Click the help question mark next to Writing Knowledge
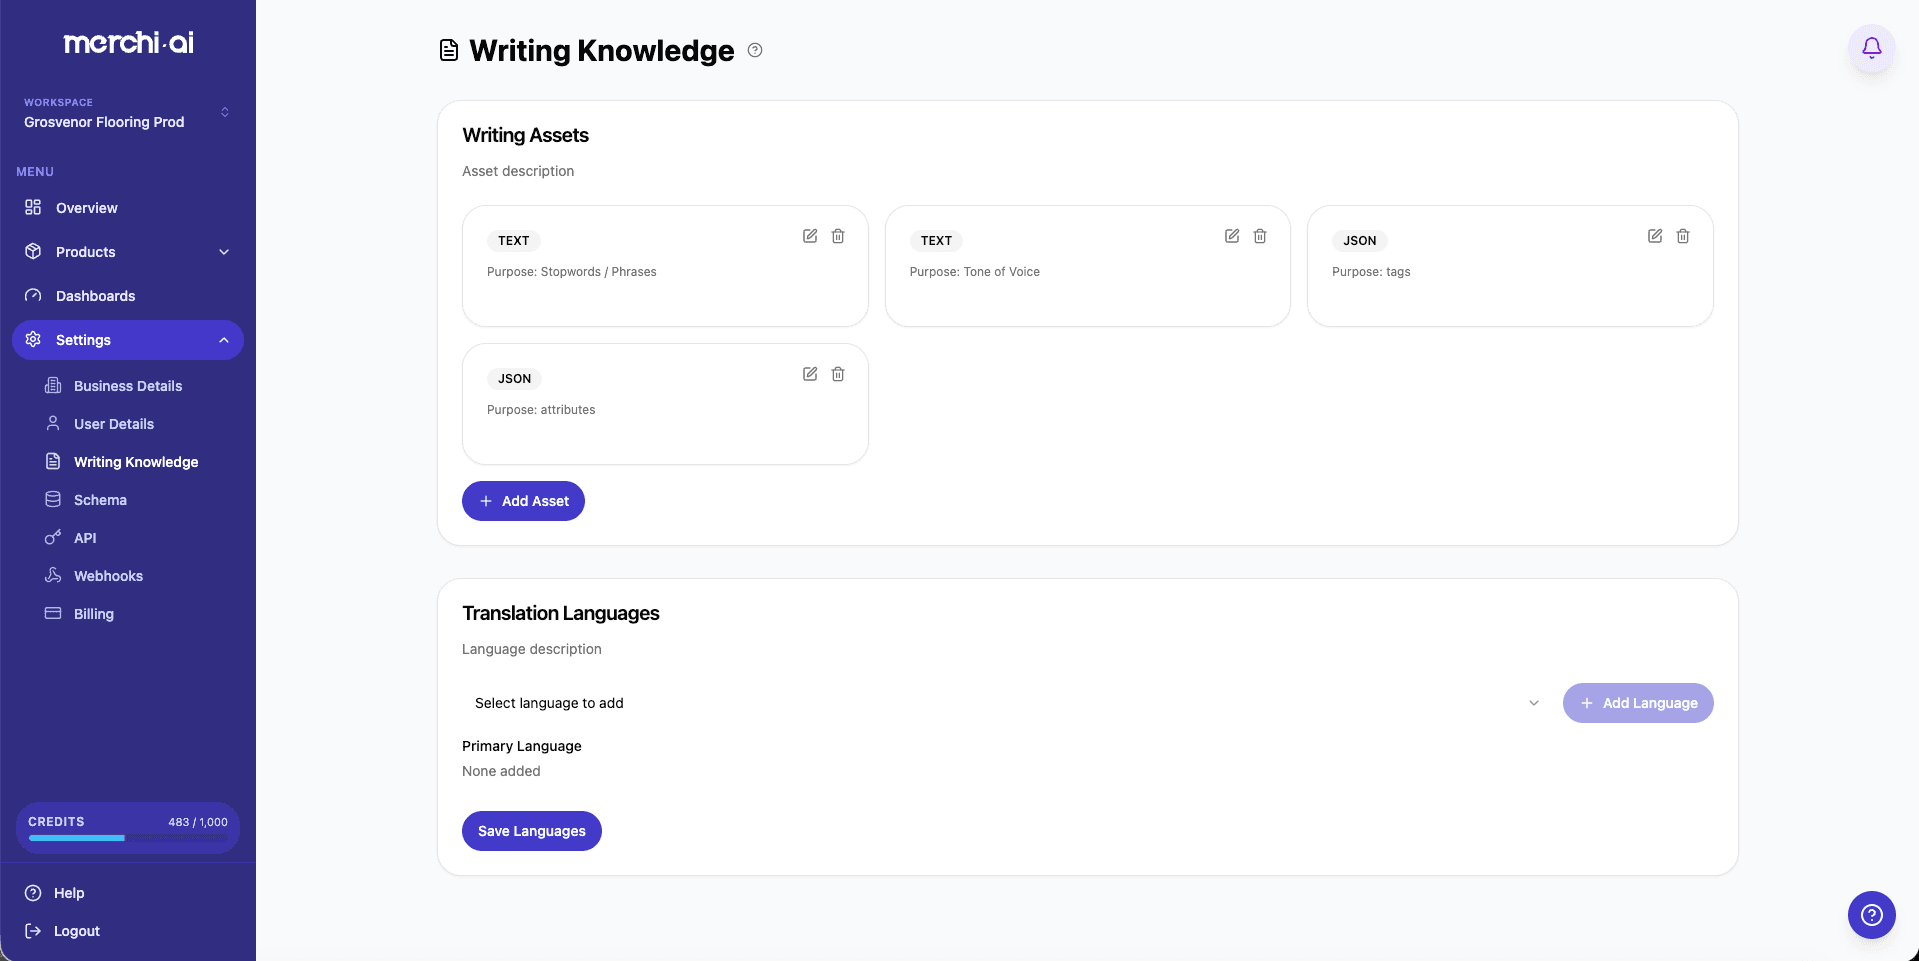1919x961 pixels. coord(755,49)
